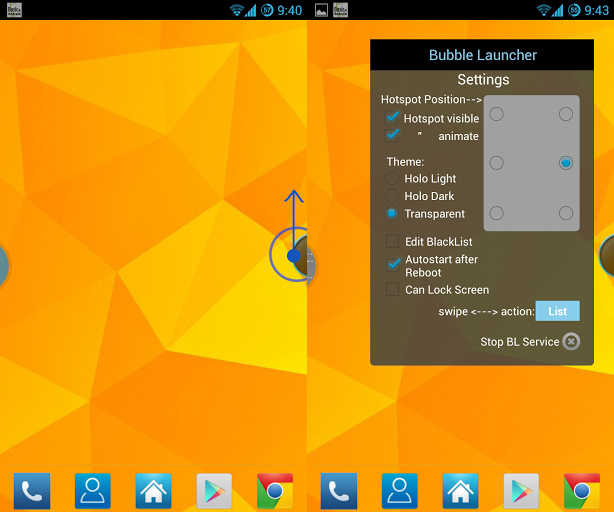Launch Chrome browser from right screenshot dock
The height and width of the screenshot is (512, 614).
(582, 491)
